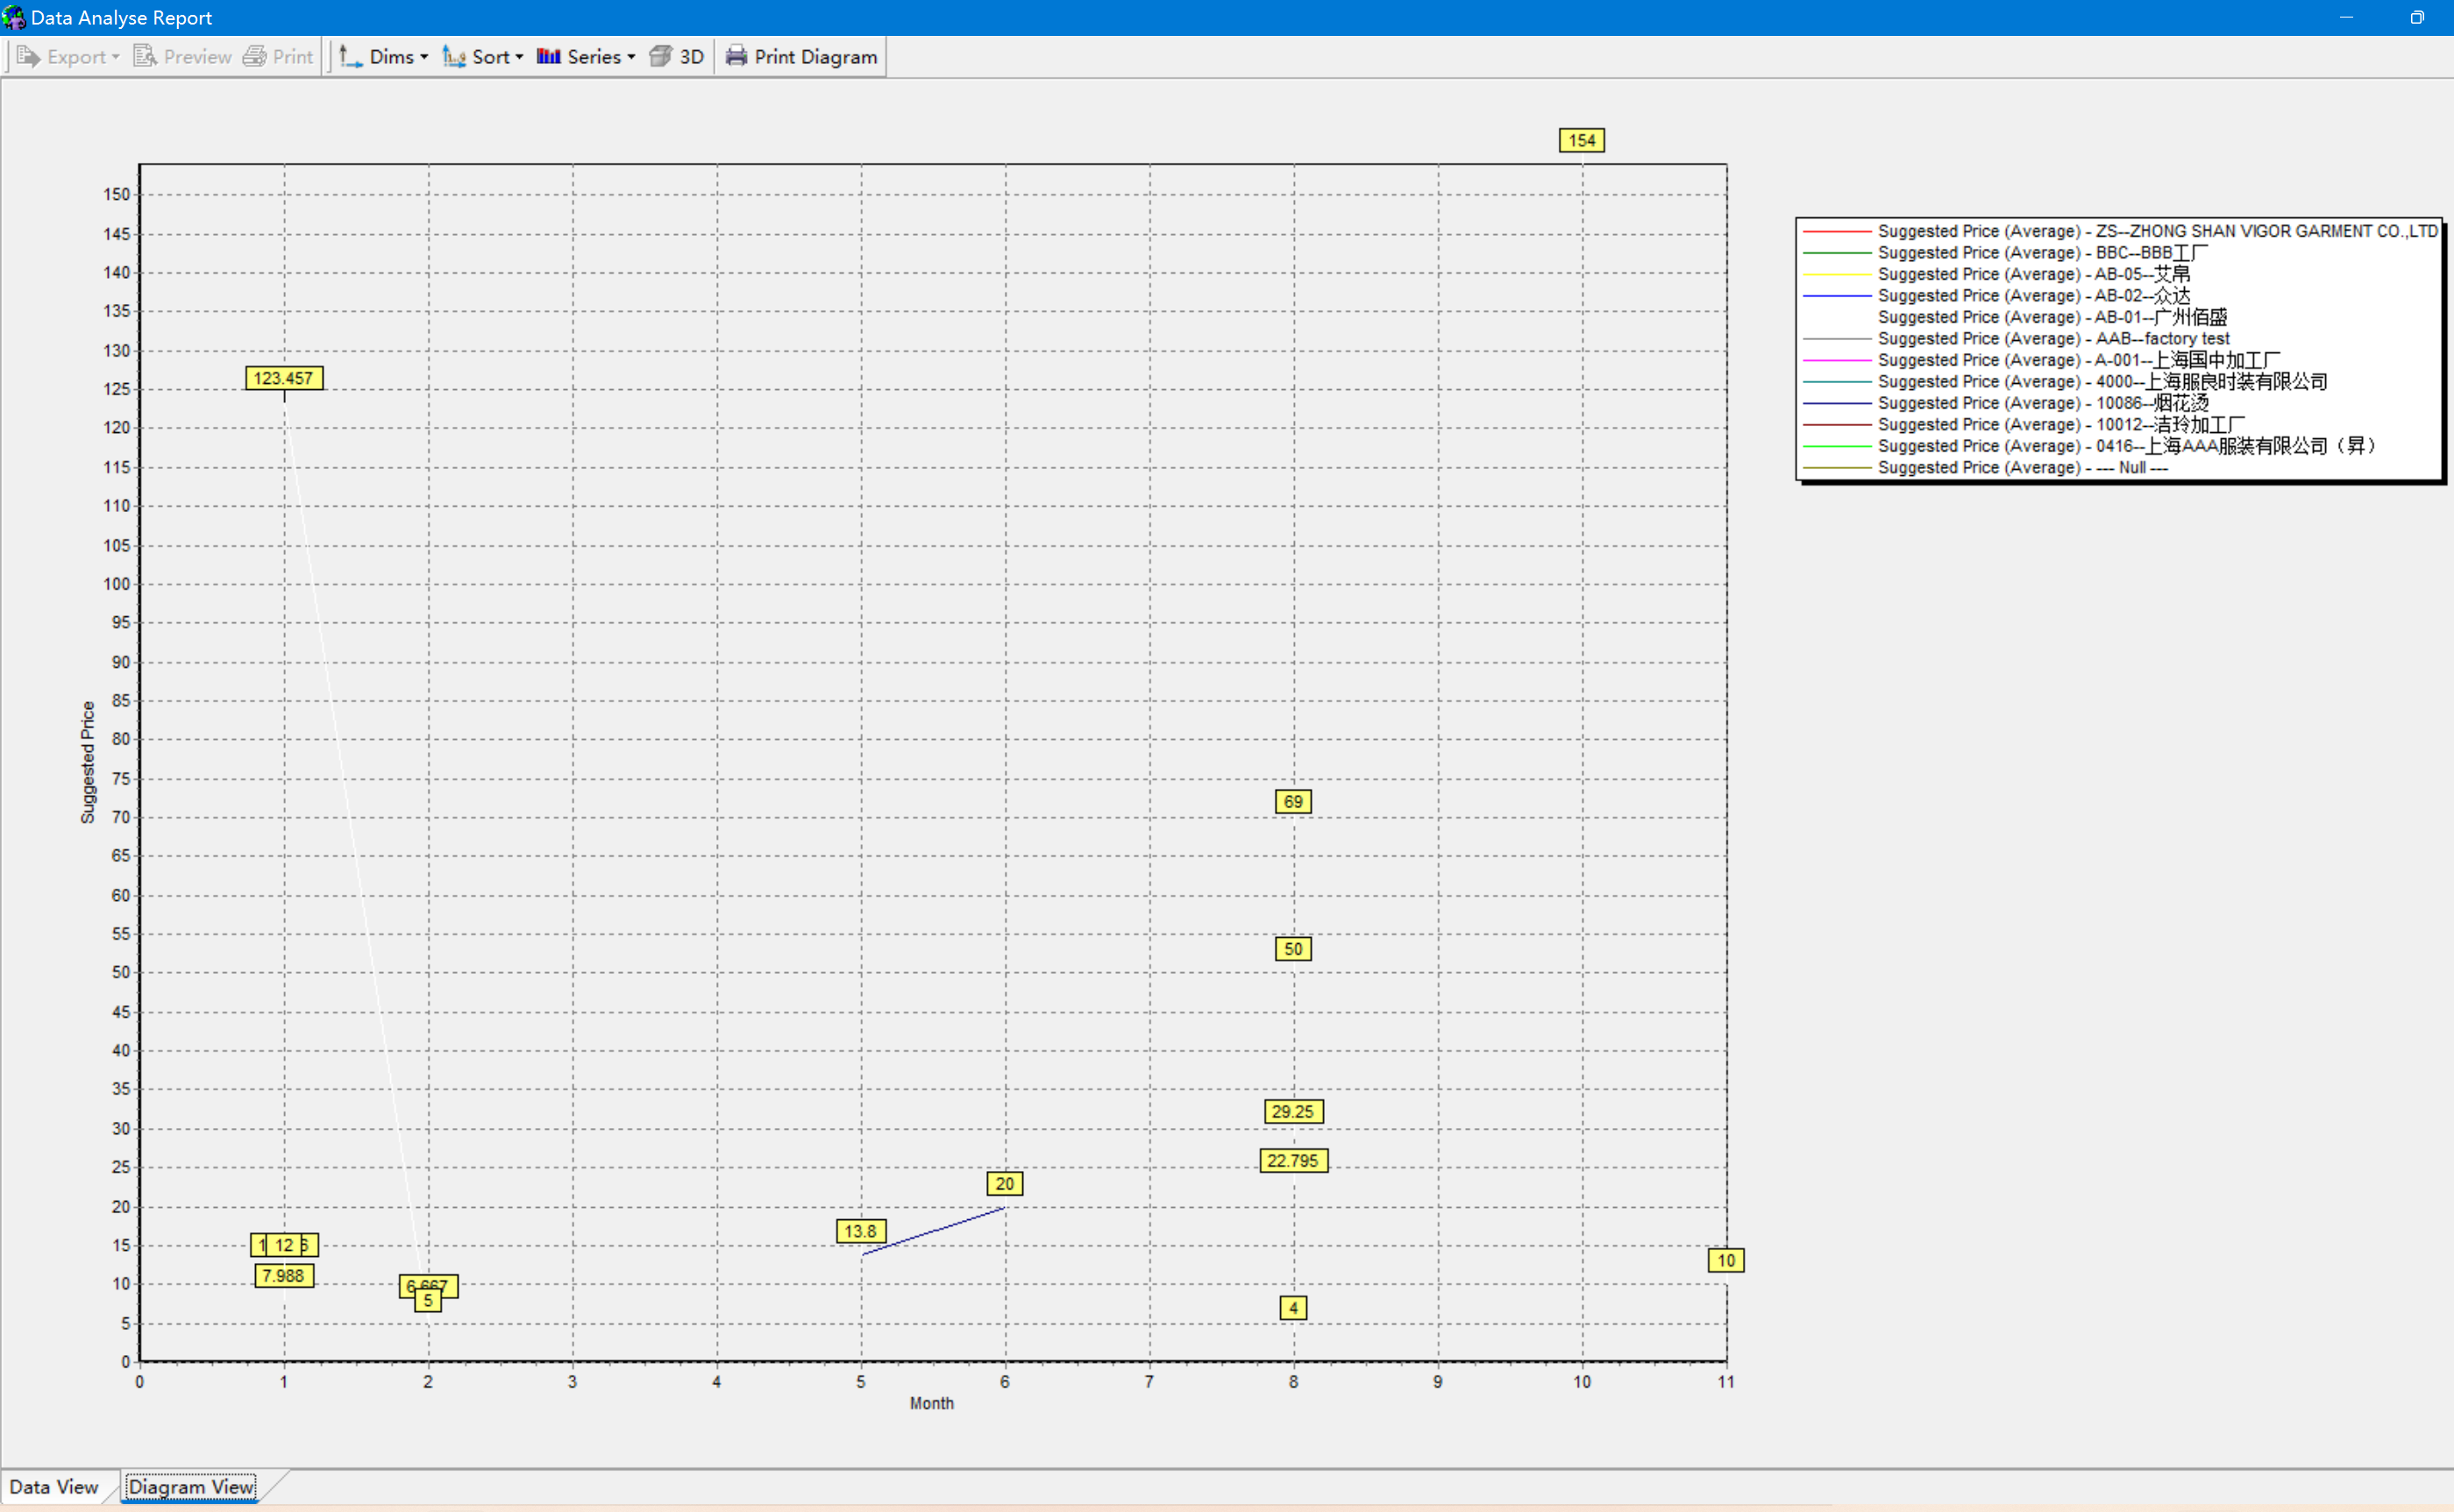This screenshot has width=2454, height=1512.
Task: Click the 50 data label
Action: [x=1292, y=949]
